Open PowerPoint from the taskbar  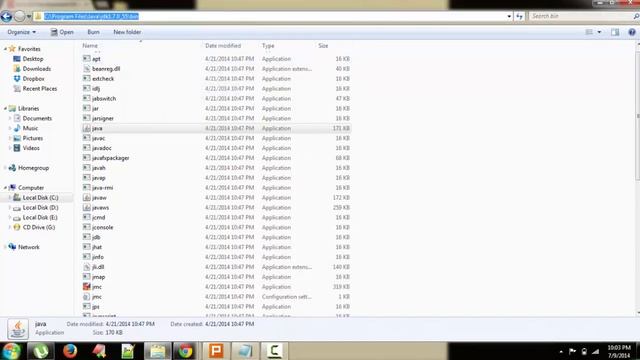[216, 351]
